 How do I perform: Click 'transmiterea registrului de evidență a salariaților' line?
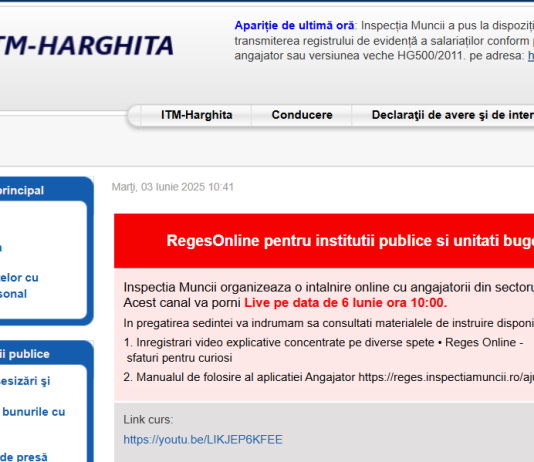384,41
